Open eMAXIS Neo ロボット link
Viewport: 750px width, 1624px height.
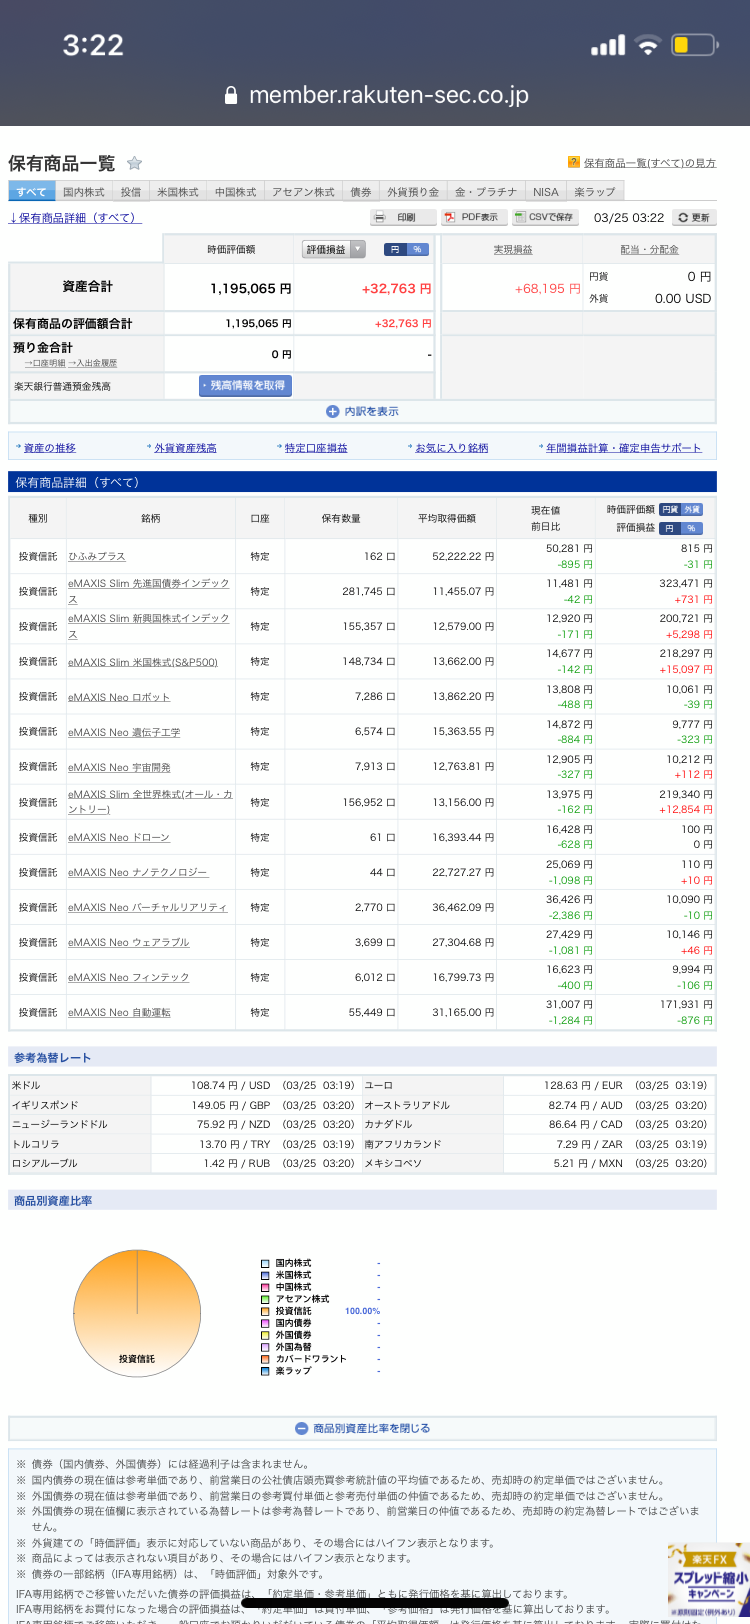point(119,697)
